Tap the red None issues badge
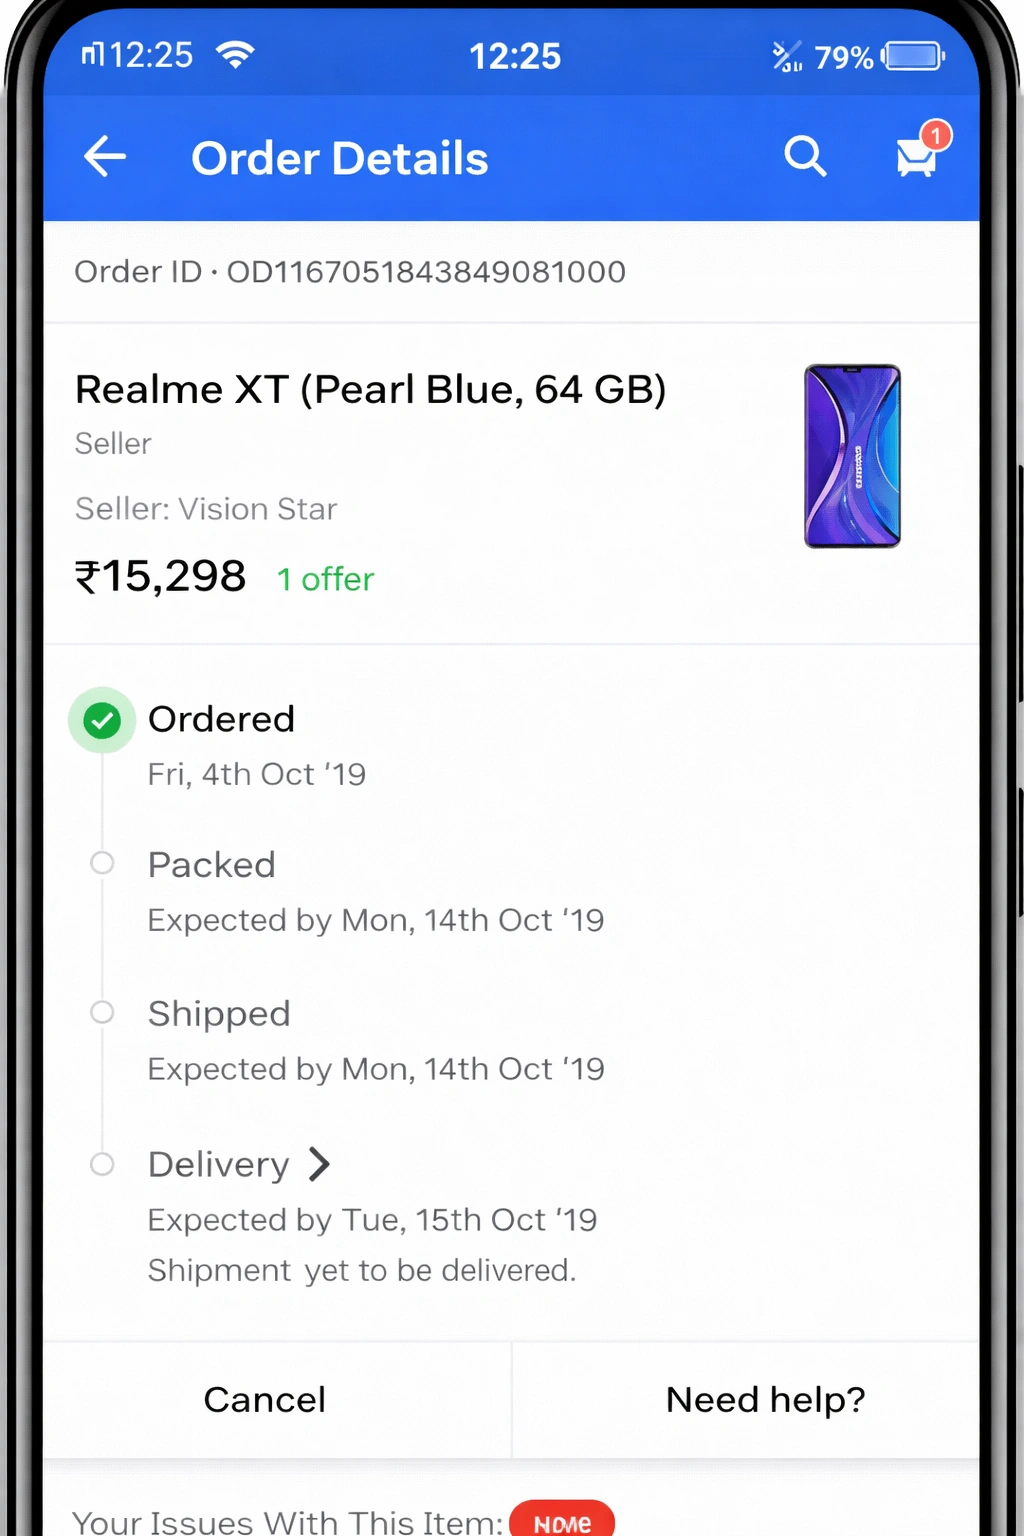Screen dimensions: 1024x1536 pos(562,1520)
